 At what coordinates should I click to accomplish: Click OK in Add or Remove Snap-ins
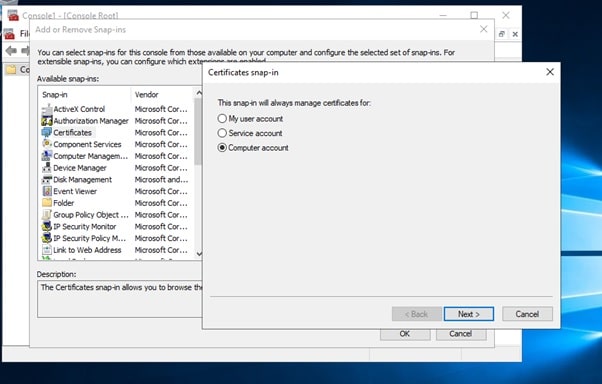405,334
